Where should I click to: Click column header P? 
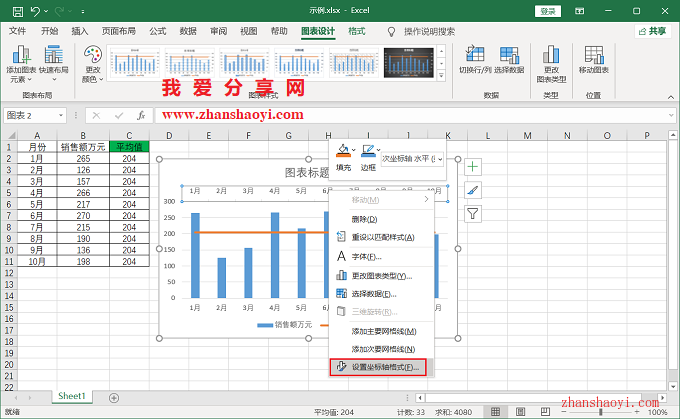point(647,135)
